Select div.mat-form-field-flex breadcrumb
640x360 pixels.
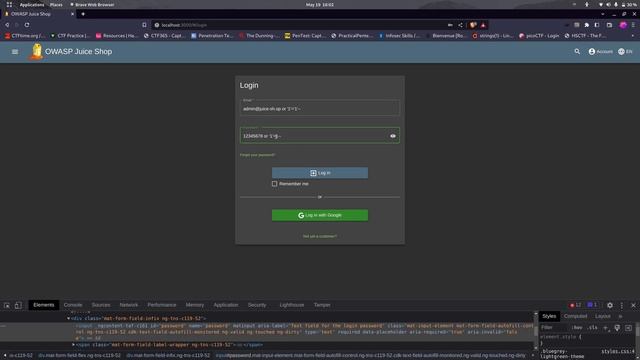80,356
